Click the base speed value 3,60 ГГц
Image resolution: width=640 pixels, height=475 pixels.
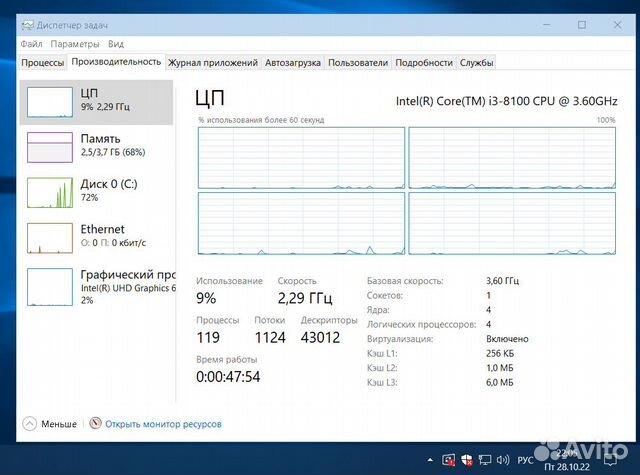[x=502, y=281]
